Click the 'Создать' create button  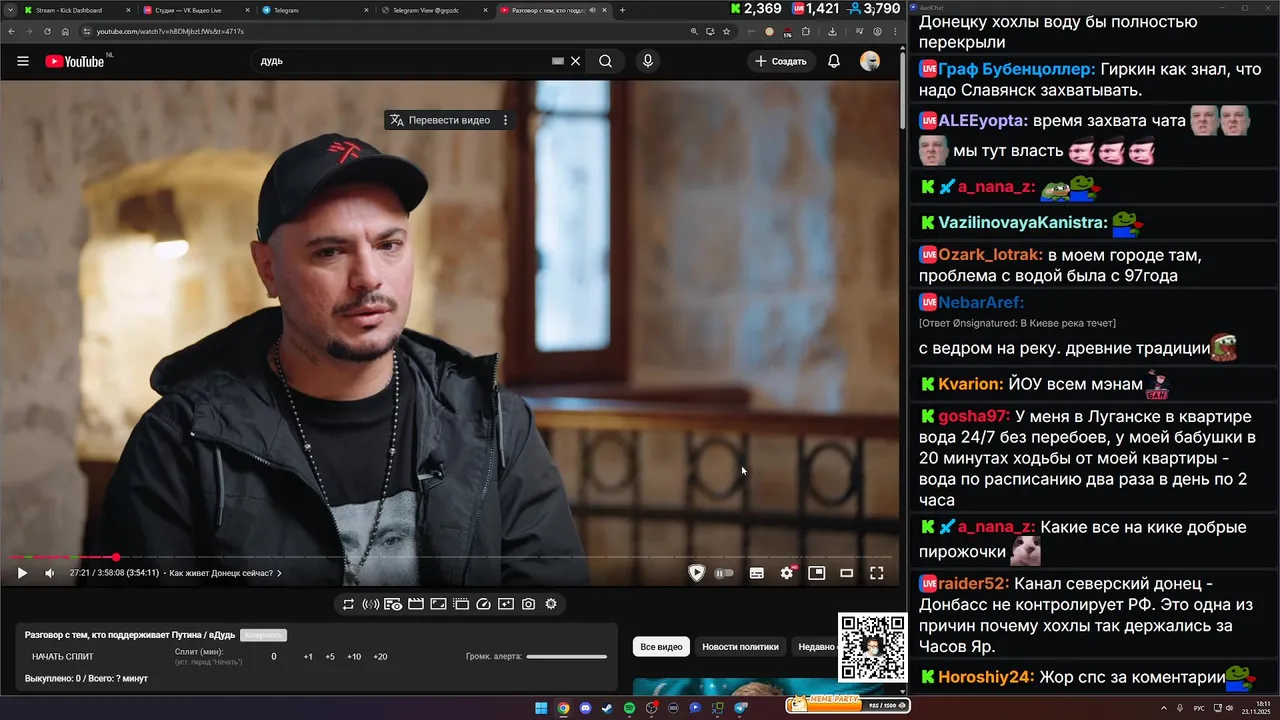click(x=780, y=61)
